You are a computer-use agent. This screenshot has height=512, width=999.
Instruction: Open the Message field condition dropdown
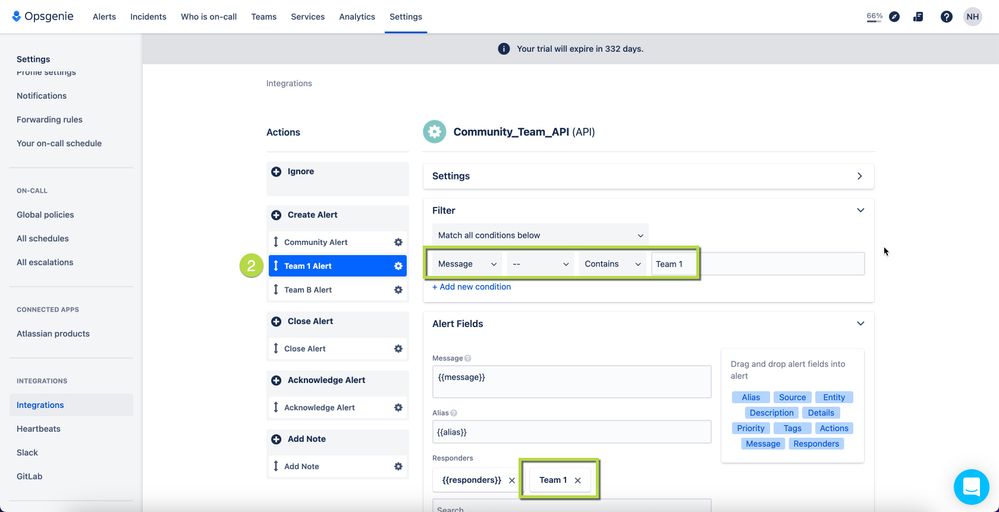click(467, 264)
